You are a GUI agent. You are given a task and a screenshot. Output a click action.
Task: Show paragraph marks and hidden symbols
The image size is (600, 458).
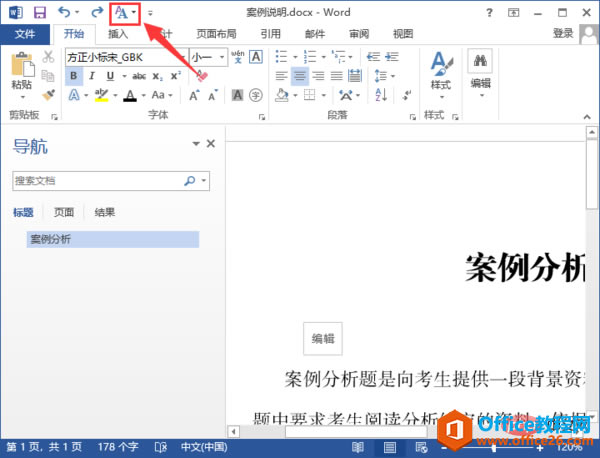(407, 95)
